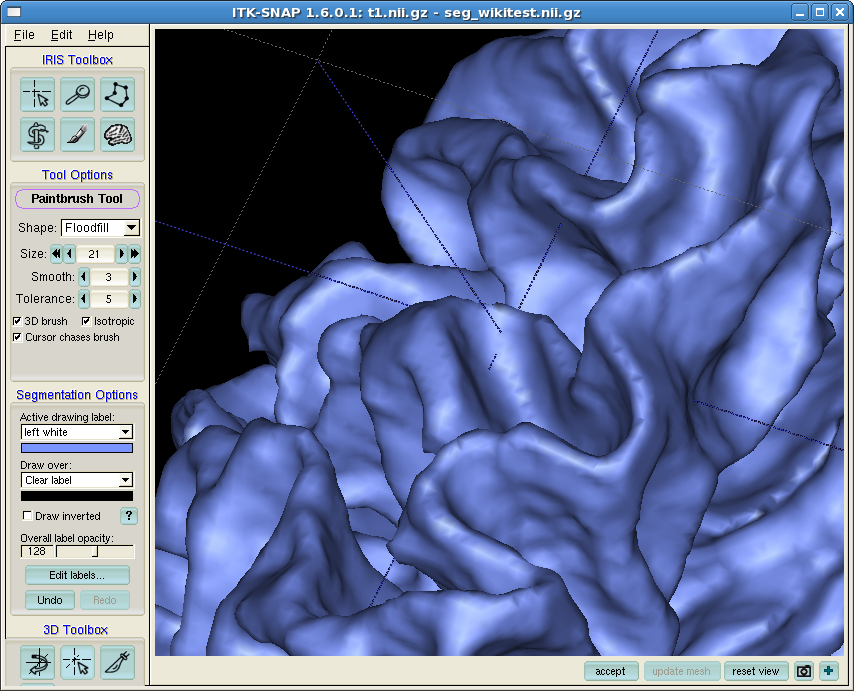Open the Help menu
The image size is (854, 691).
pyautogui.click(x=100, y=35)
